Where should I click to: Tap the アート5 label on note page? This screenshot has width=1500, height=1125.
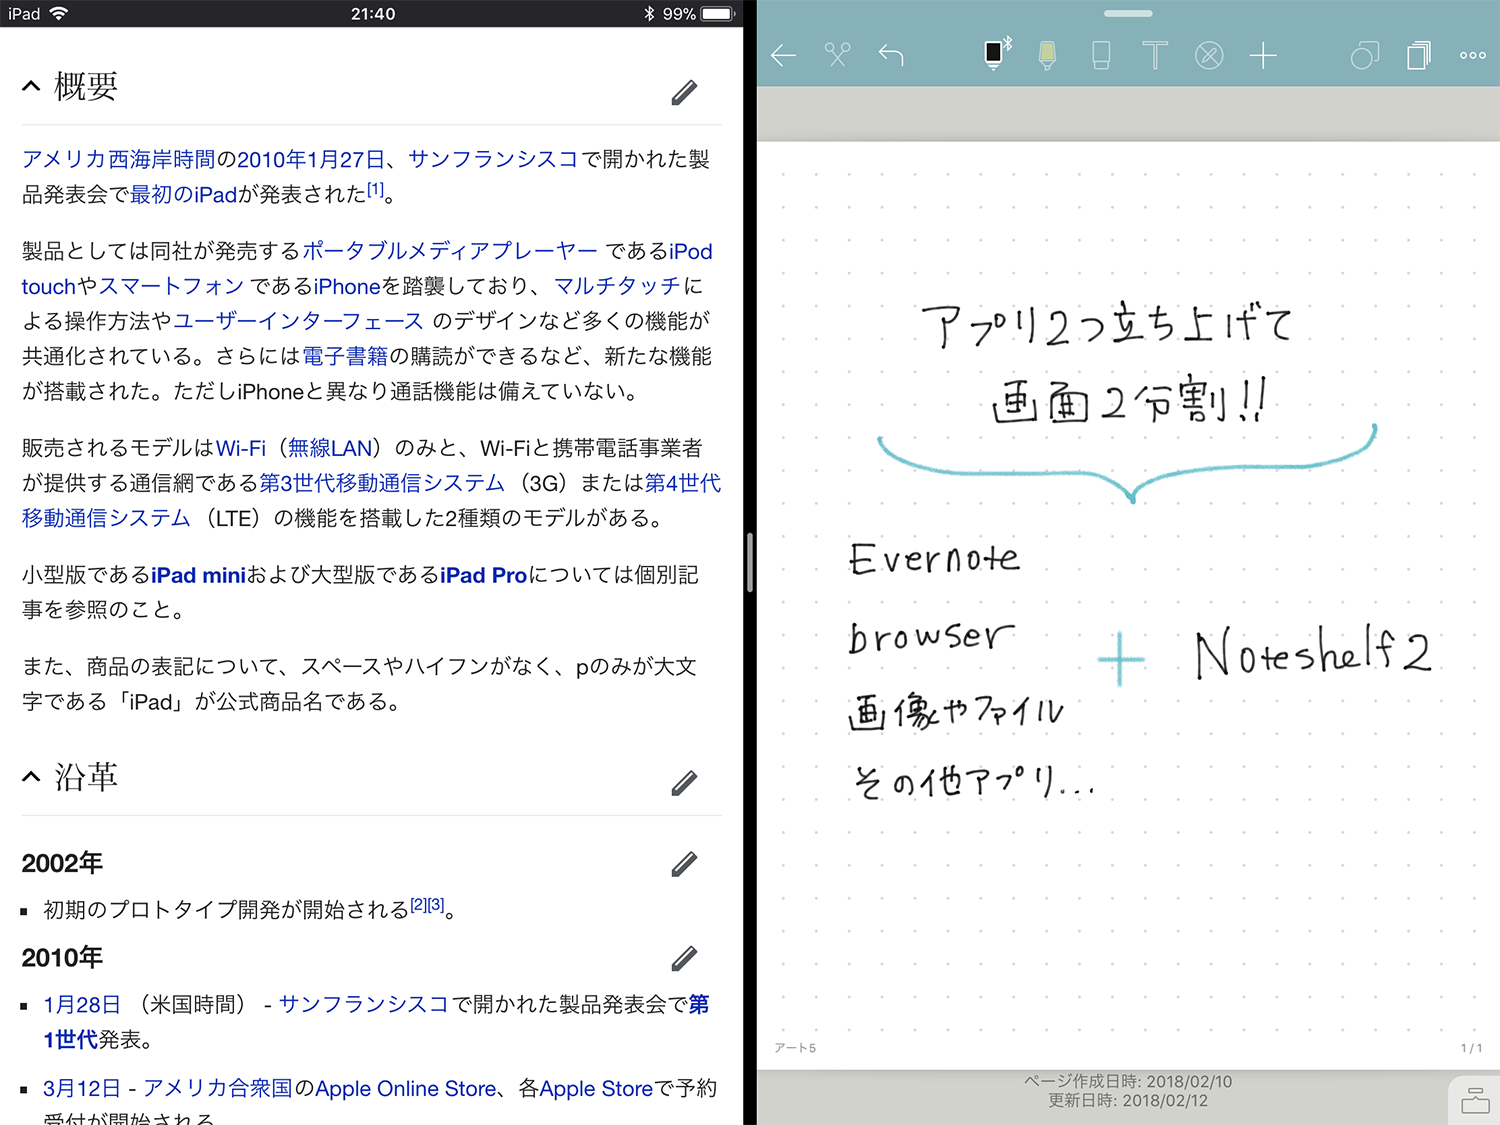(x=795, y=1048)
